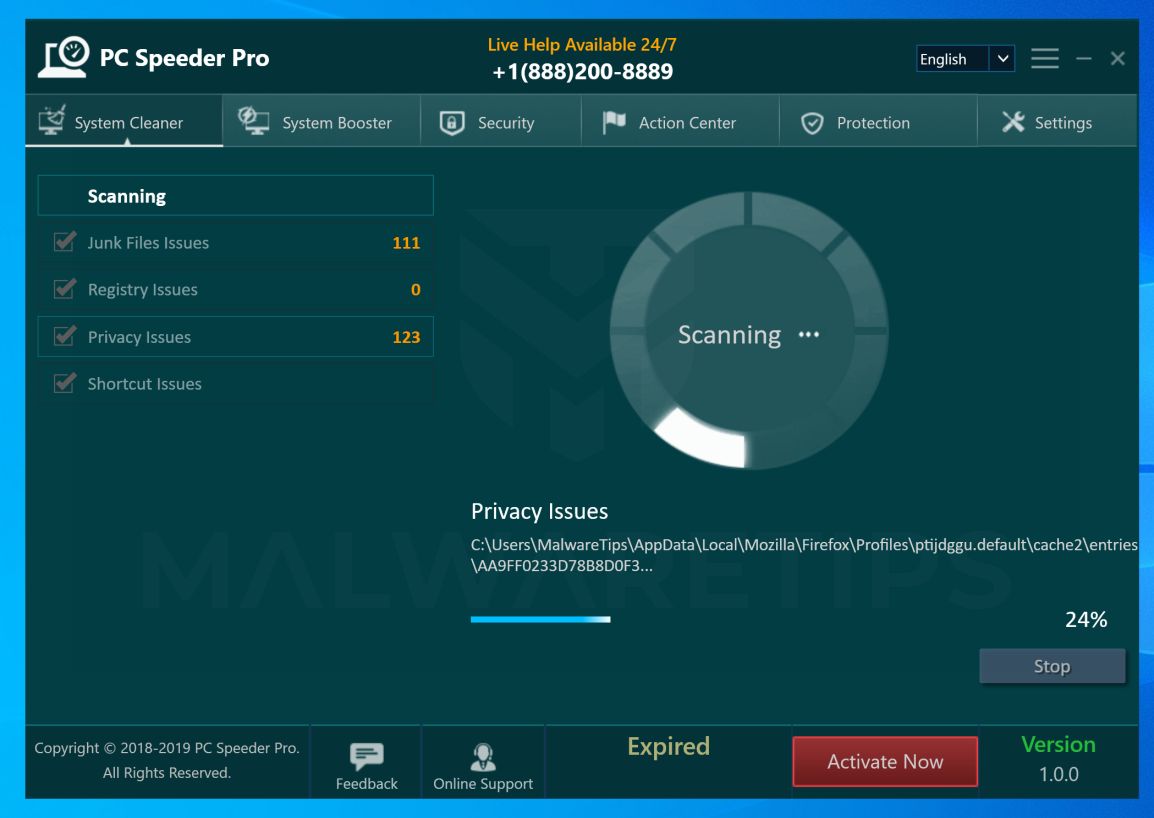1154x818 pixels.
Task: Select the Privacy Issues row label
Action: 139,337
